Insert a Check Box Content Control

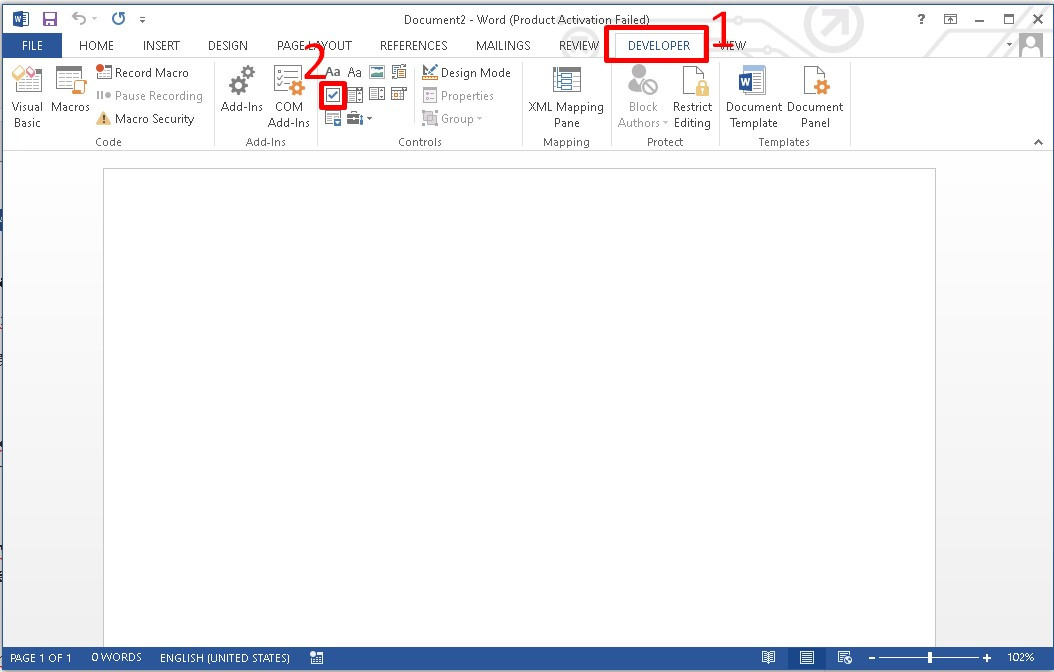333,94
